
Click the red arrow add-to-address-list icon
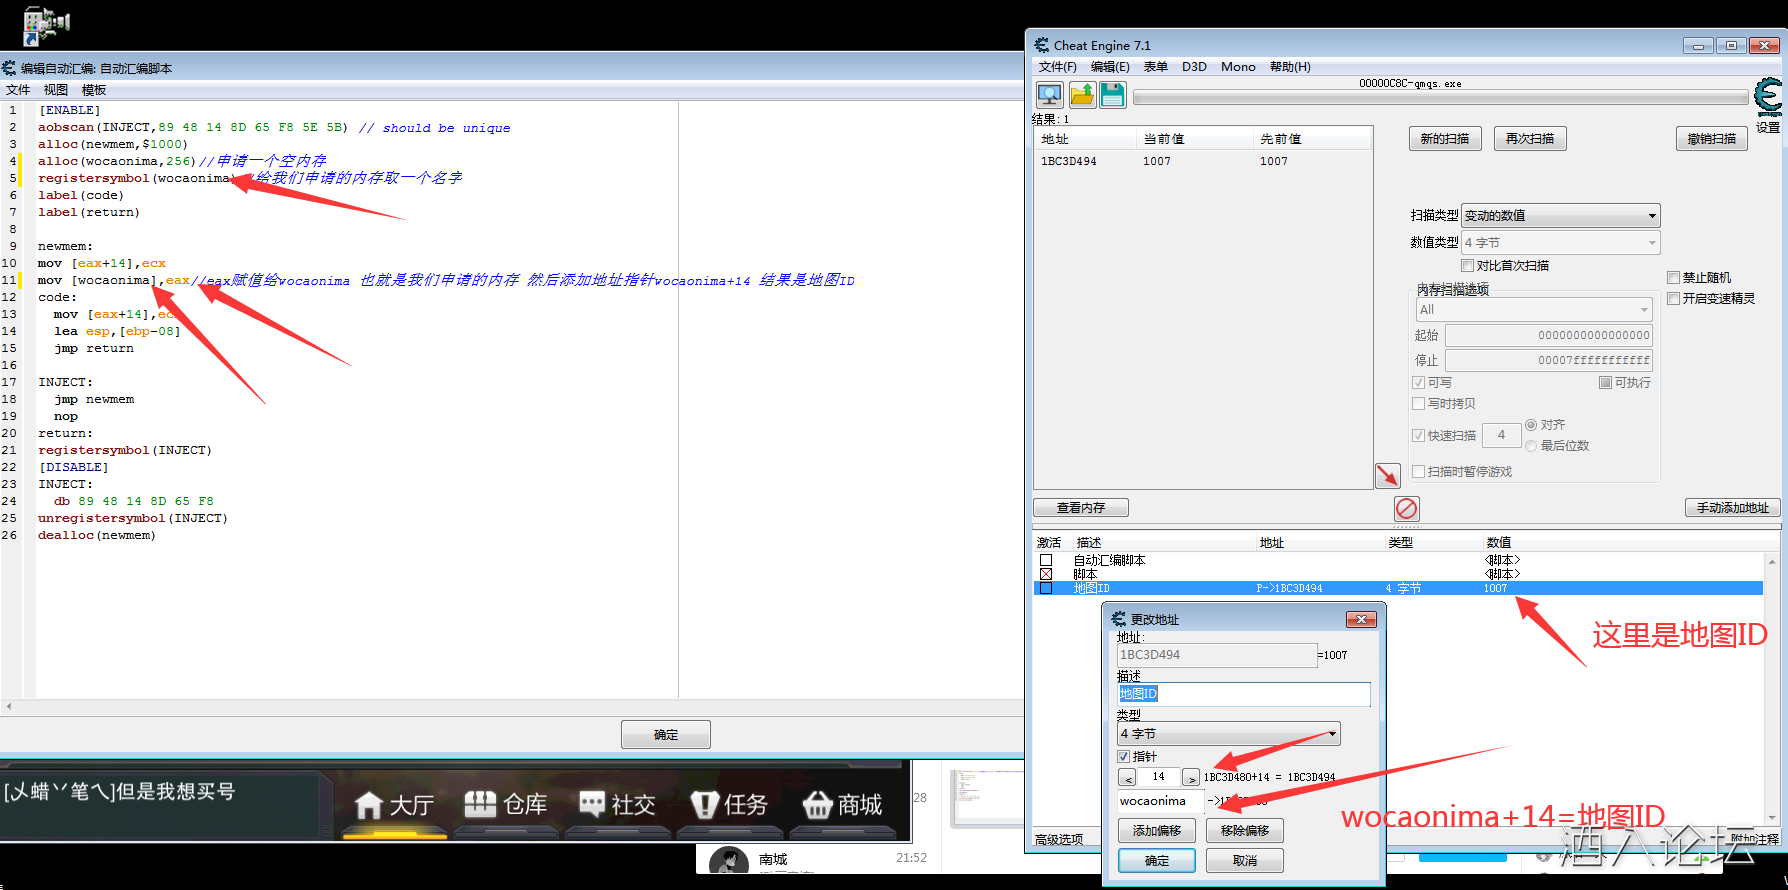(1388, 475)
